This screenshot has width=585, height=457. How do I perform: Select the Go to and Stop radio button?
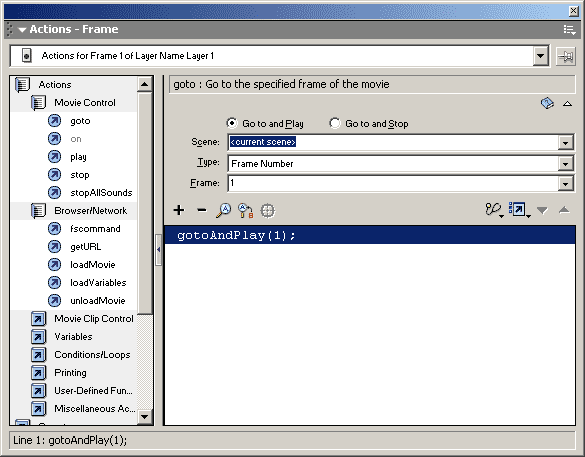pyautogui.click(x=335, y=123)
